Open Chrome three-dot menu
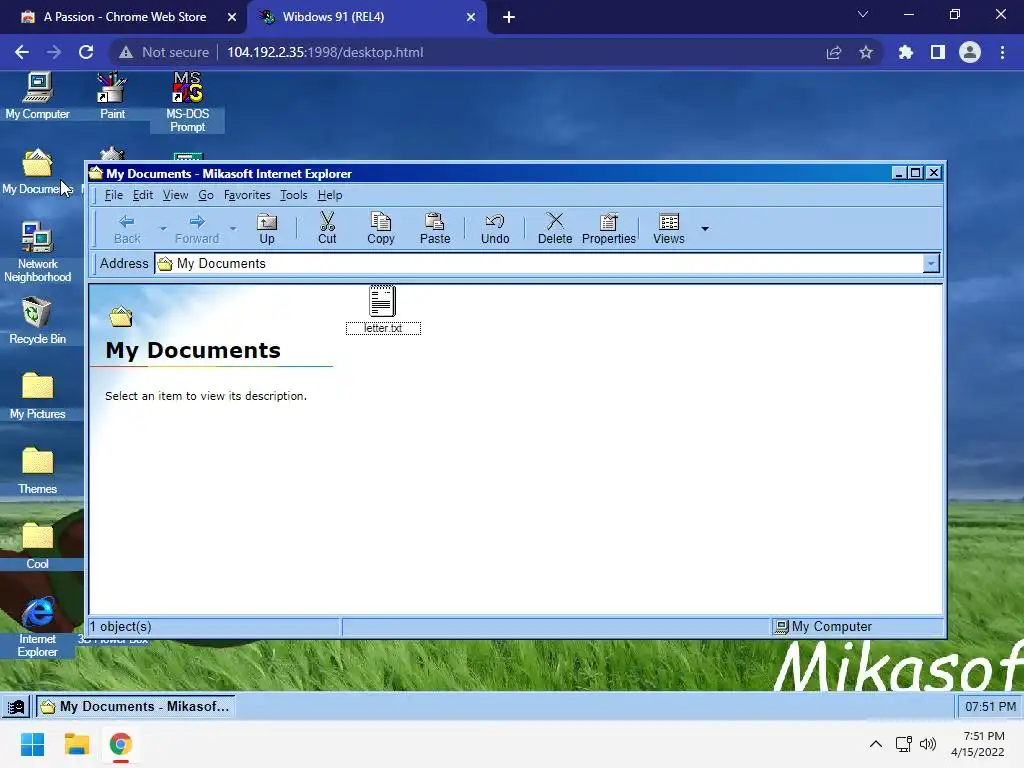Viewport: 1024px width, 768px height. click(x=1002, y=52)
